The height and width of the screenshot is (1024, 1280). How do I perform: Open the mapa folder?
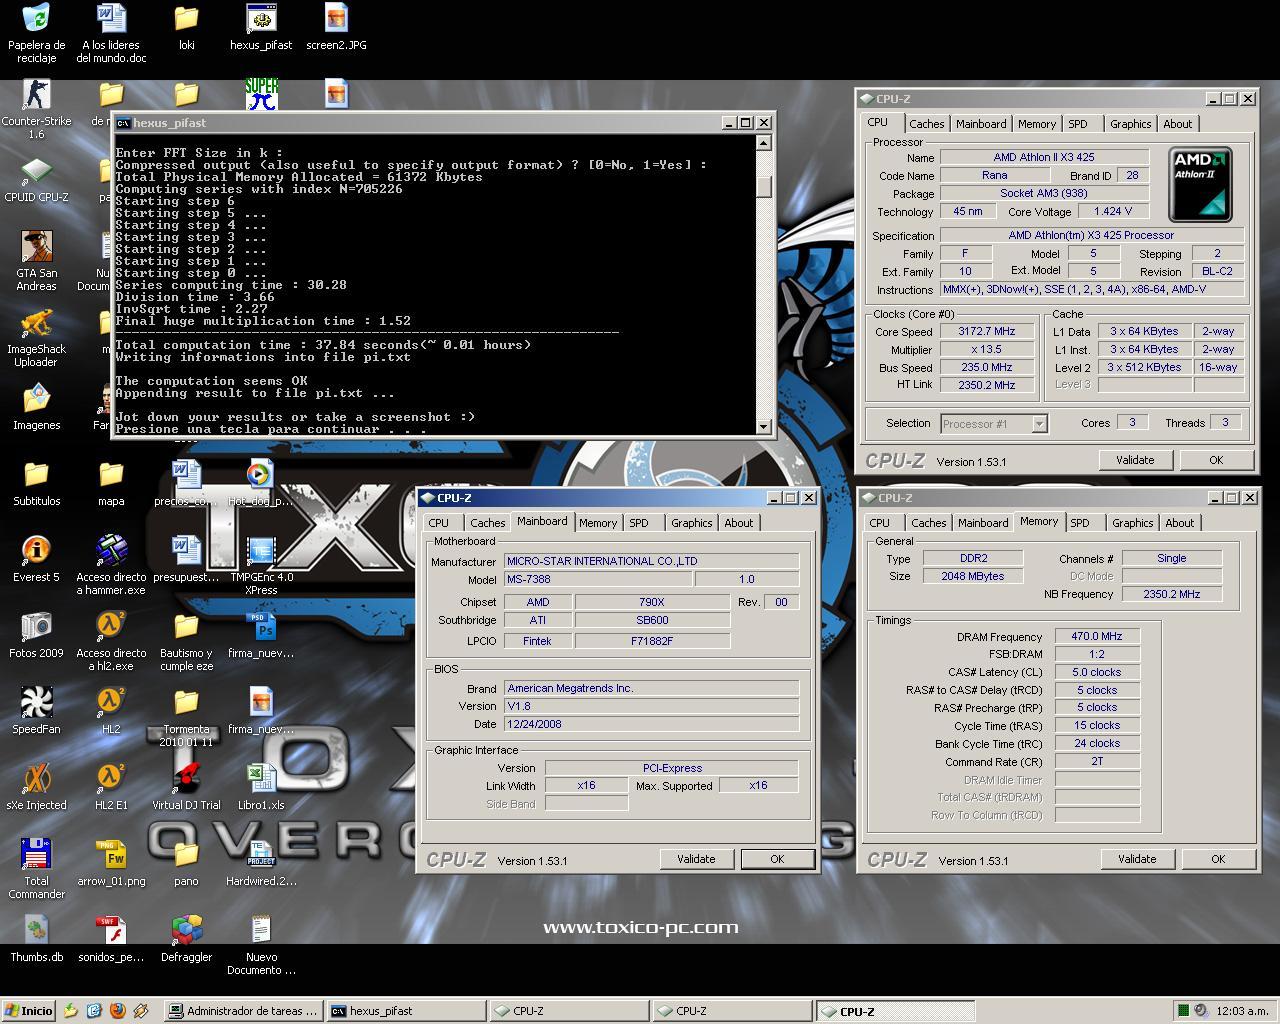pyautogui.click(x=111, y=484)
